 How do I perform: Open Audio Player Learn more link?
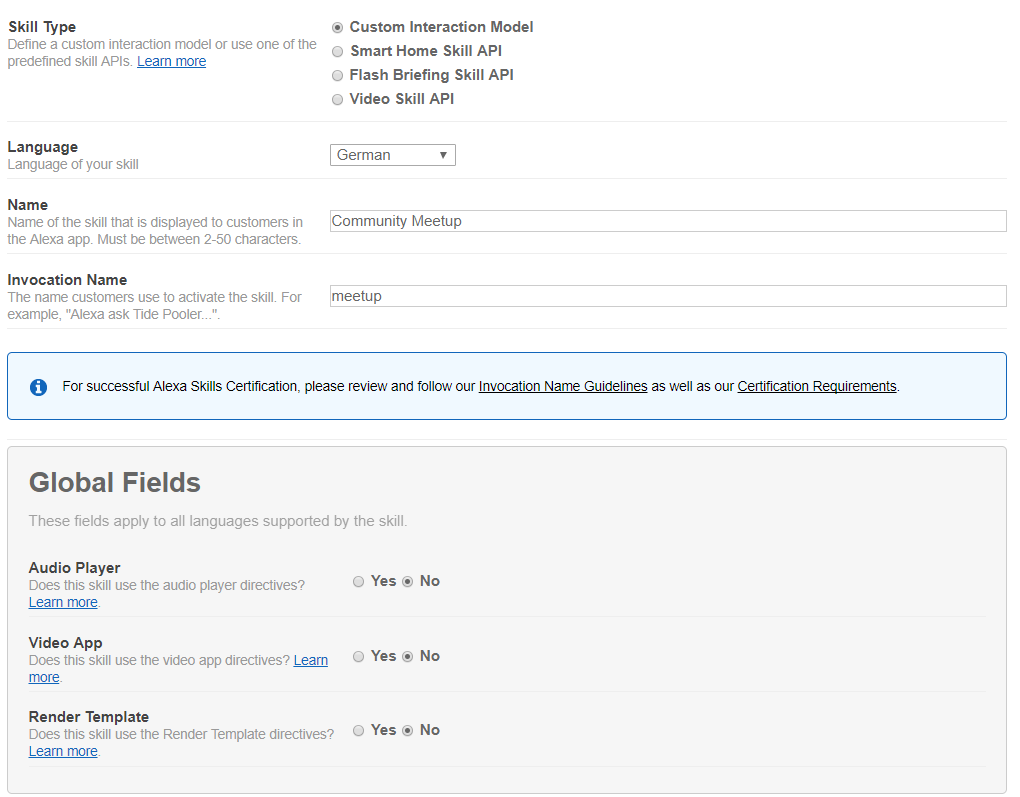pyautogui.click(x=63, y=602)
